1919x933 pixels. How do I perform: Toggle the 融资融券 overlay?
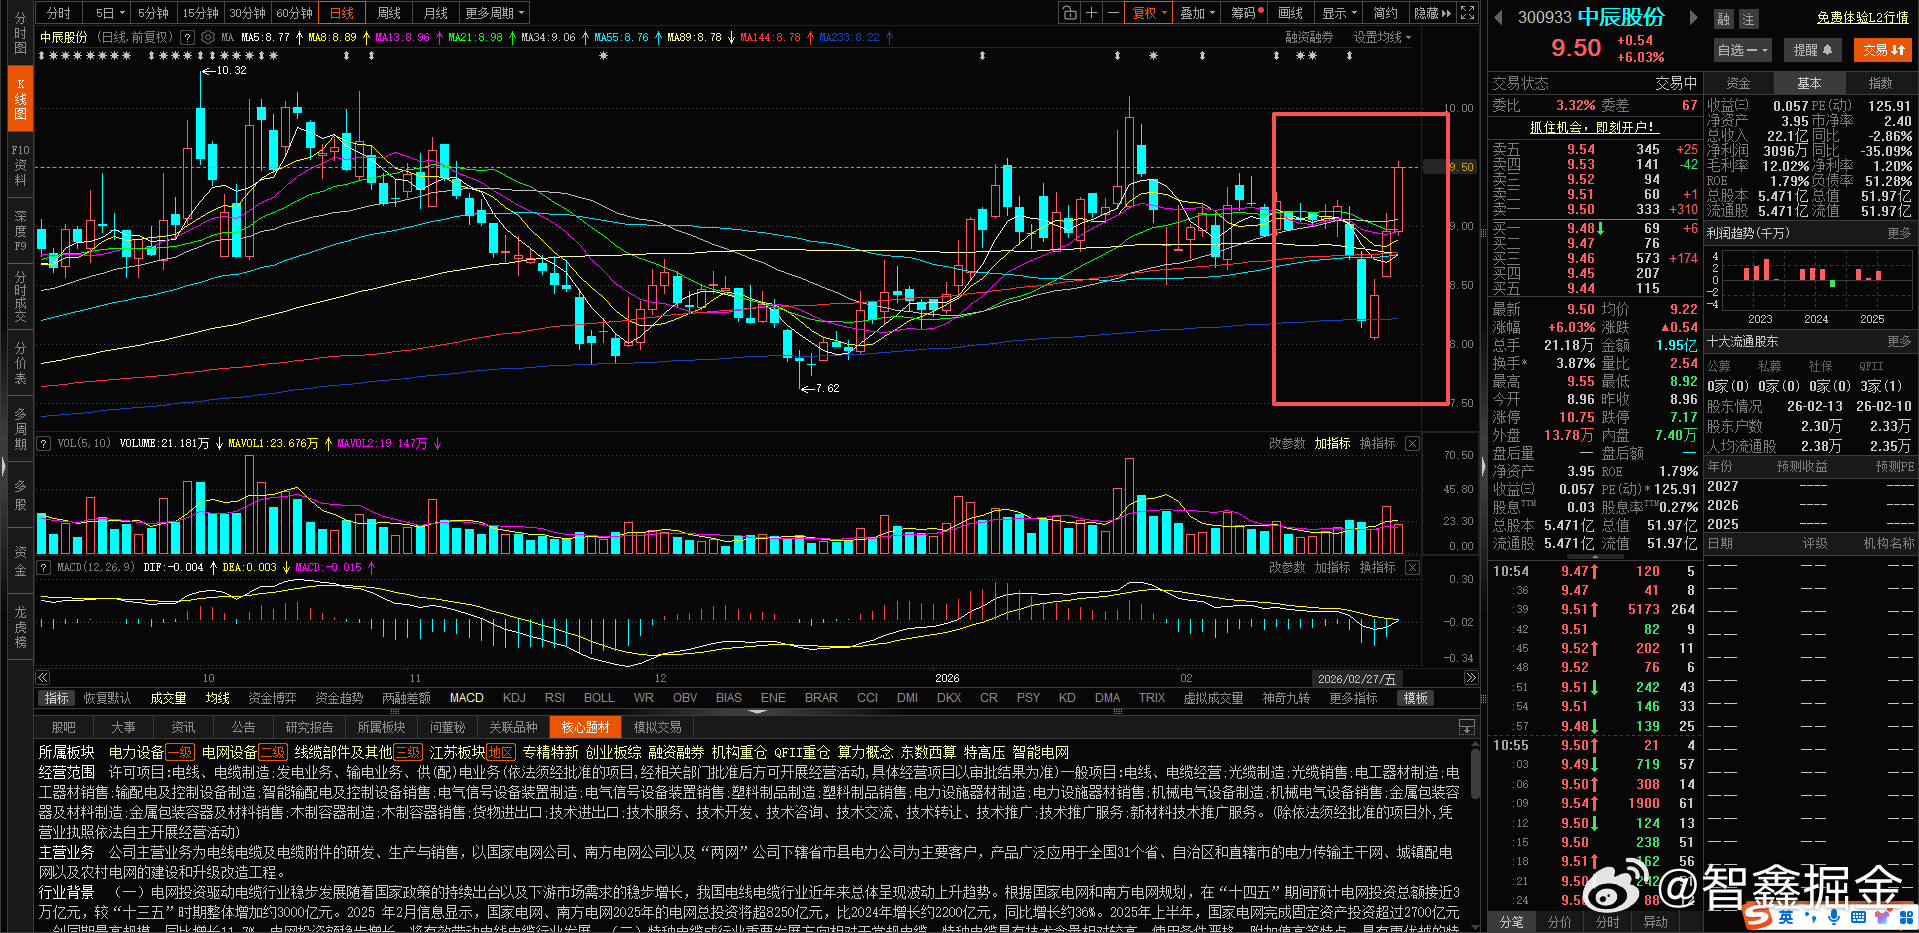[x=1310, y=37]
